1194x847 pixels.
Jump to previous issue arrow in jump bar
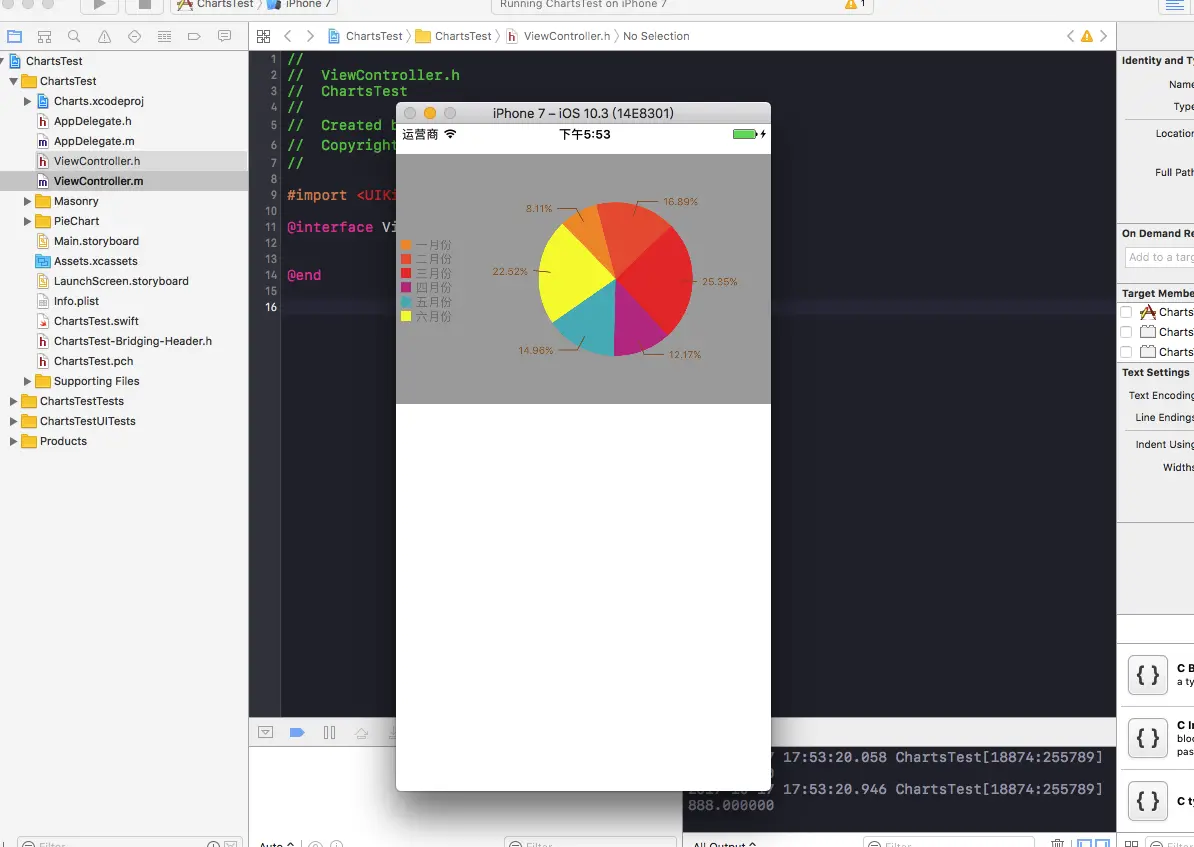[1071, 36]
